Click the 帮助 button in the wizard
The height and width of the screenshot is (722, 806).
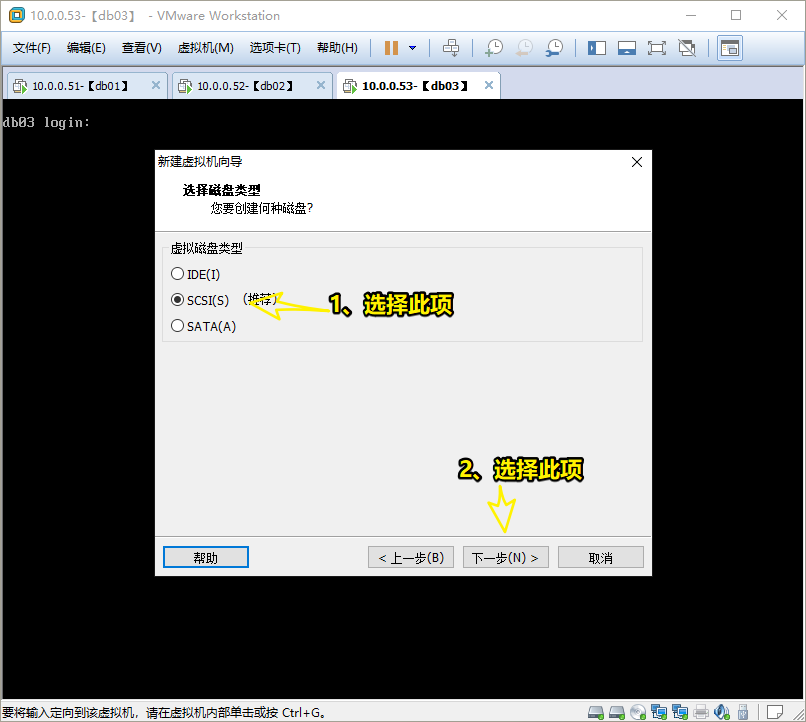(206, 557)
